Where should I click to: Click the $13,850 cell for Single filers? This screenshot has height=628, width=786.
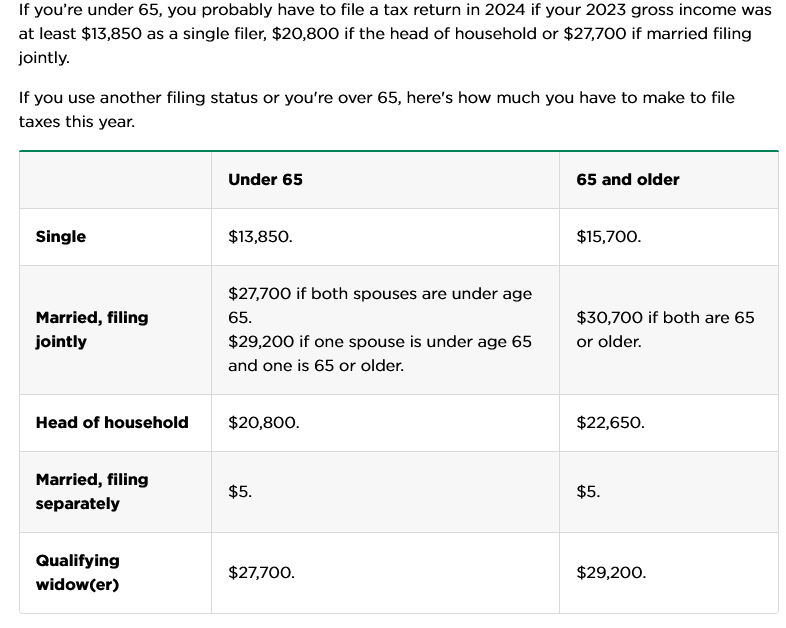260,237
